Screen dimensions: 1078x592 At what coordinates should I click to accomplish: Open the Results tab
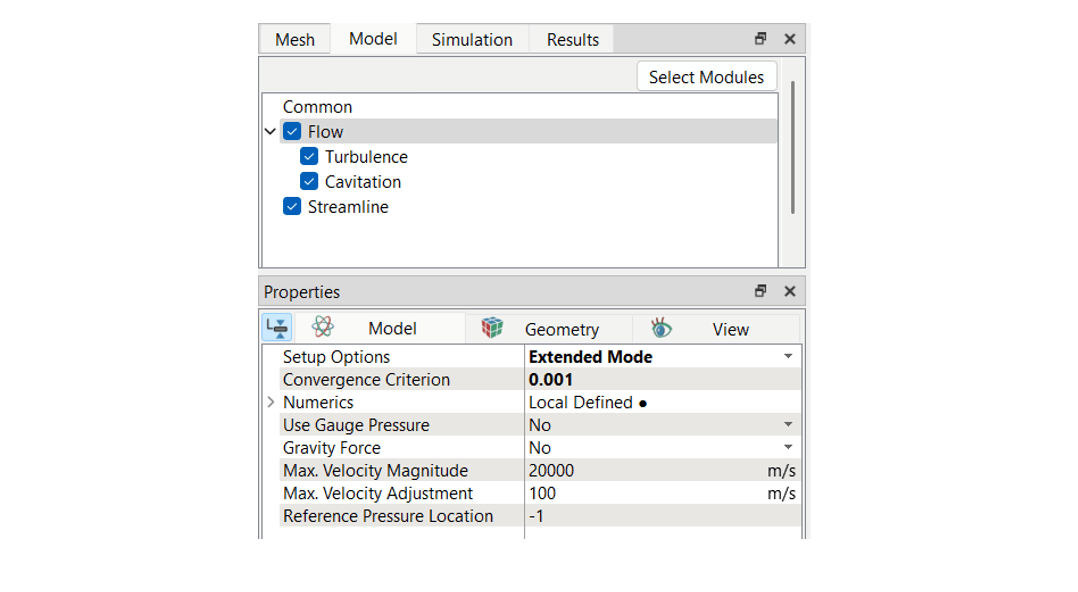click(x=572, y=40)
